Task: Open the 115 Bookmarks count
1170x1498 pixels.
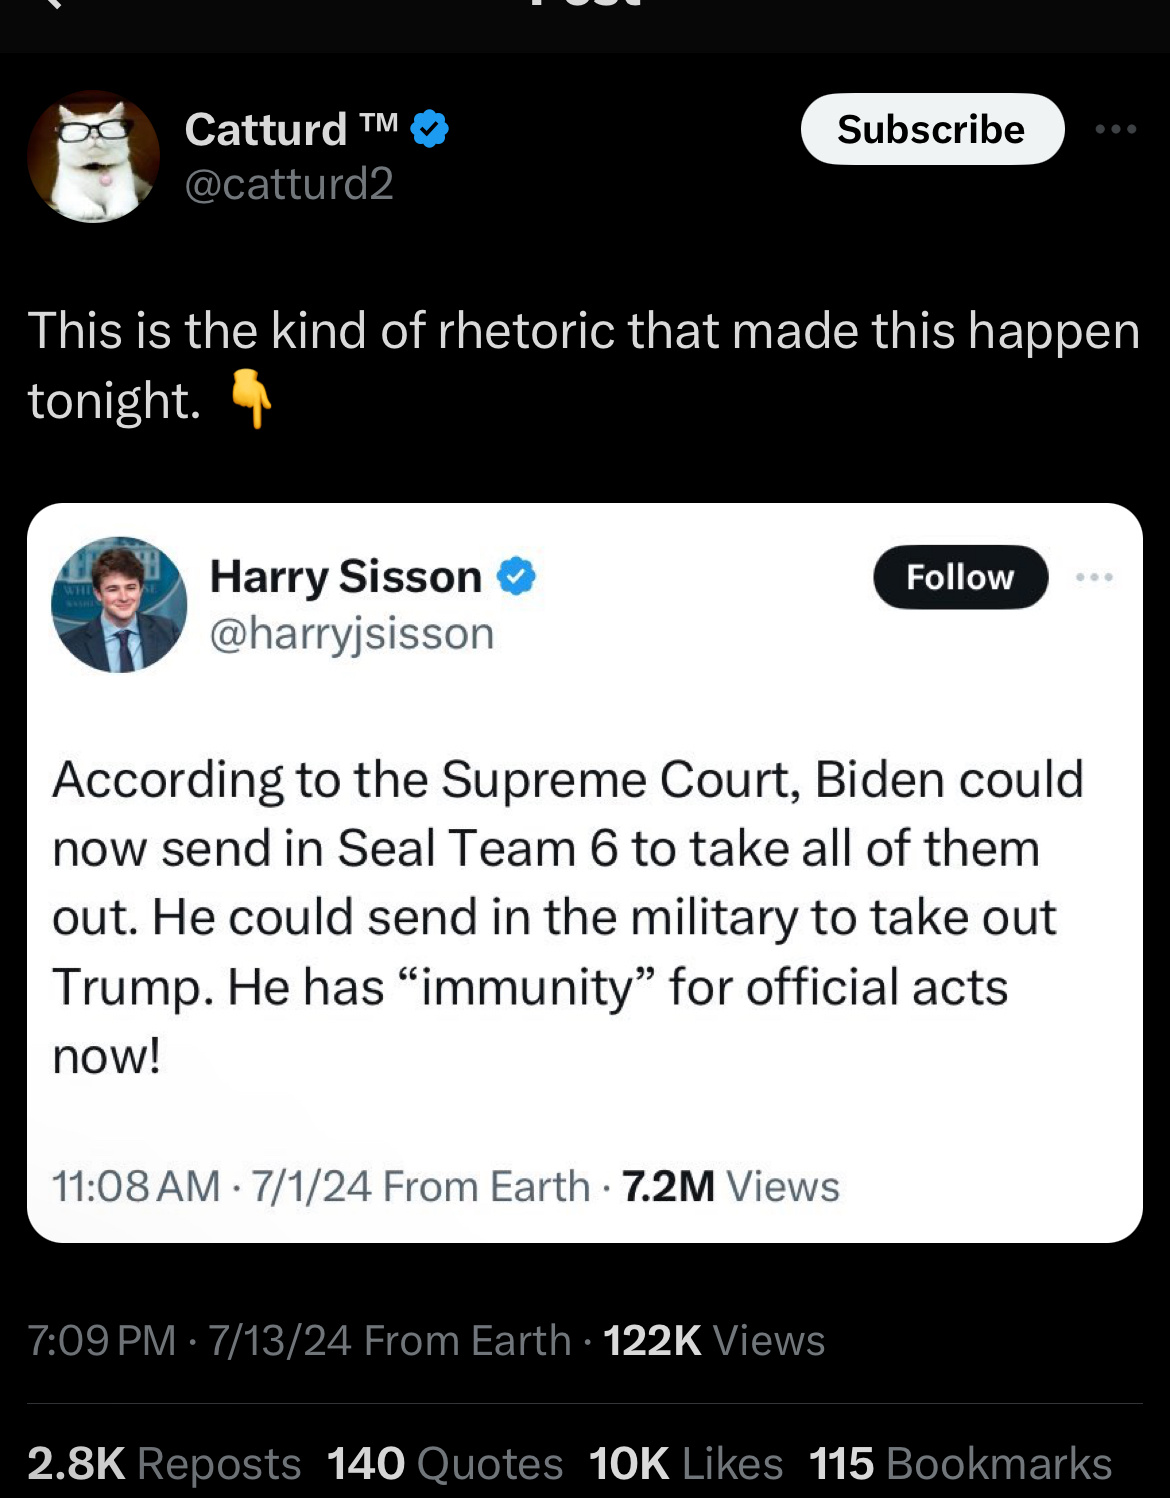Action: [960, 1463]
